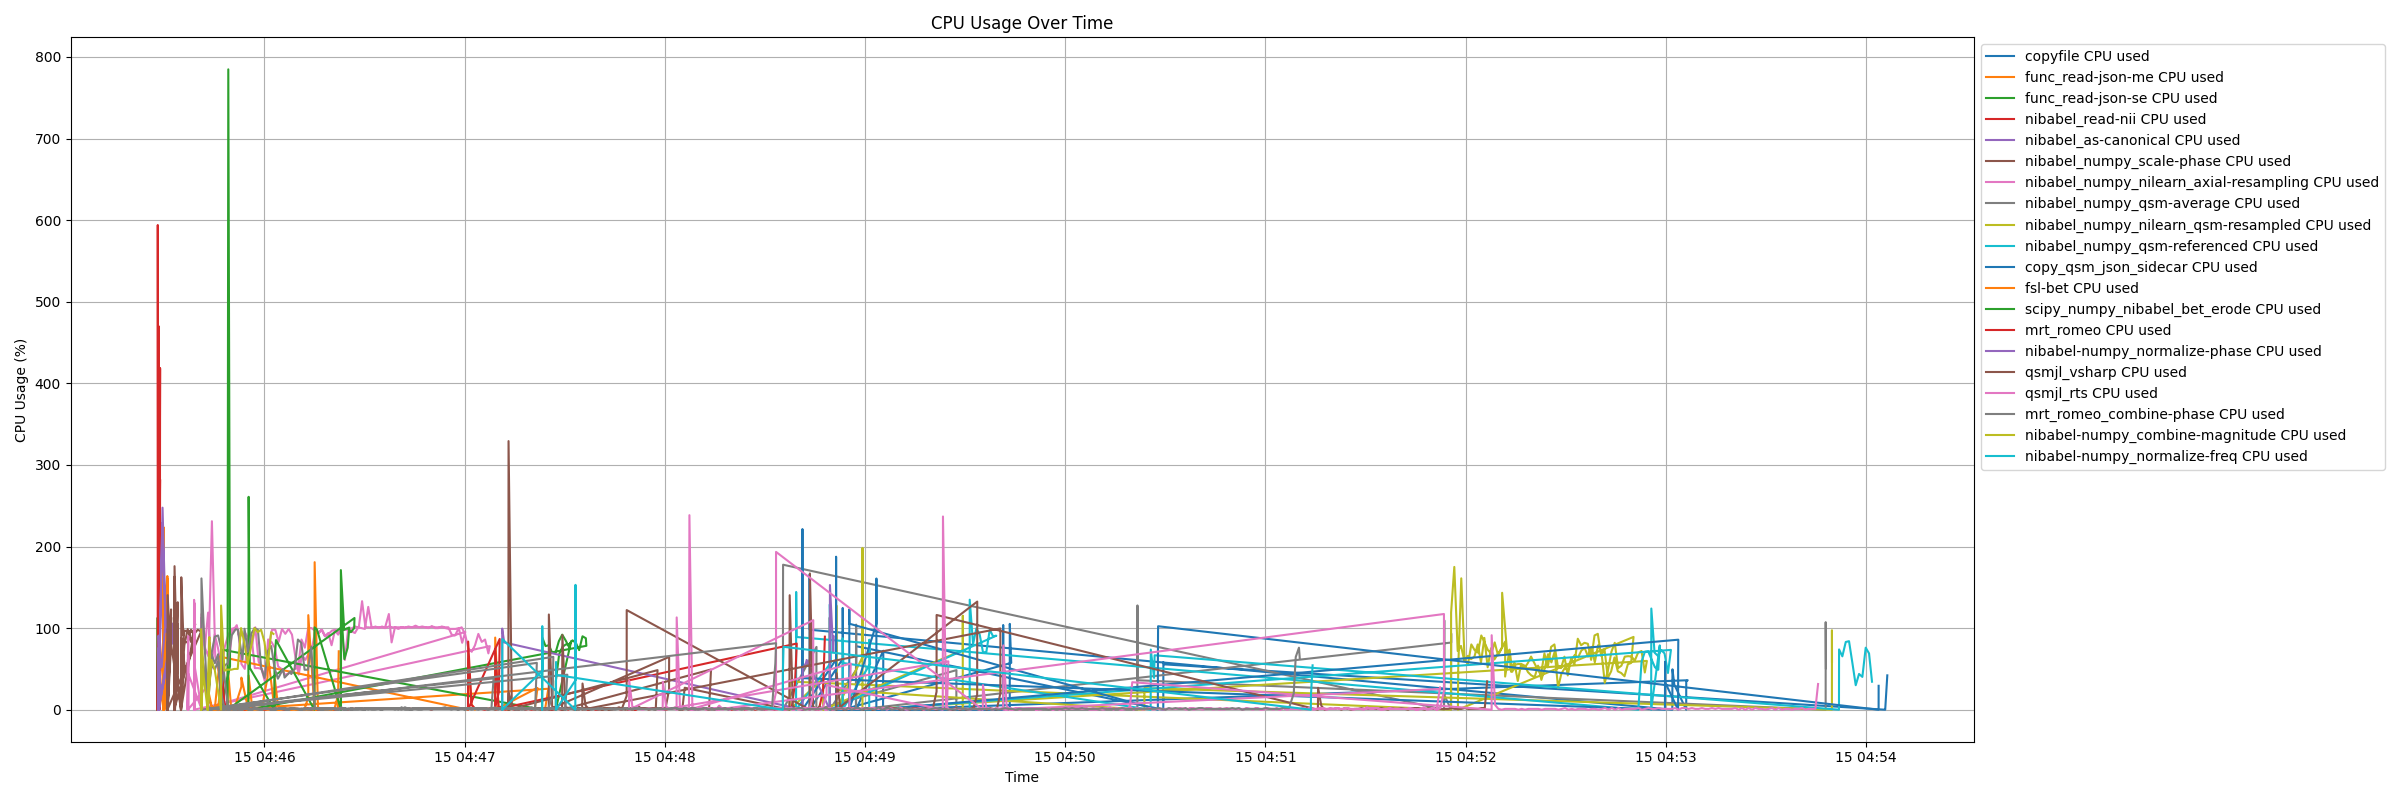Click the "600" y-axis tick label
Image resolution: width=2400 pixels, height=800 pixels.
(49, 221)
